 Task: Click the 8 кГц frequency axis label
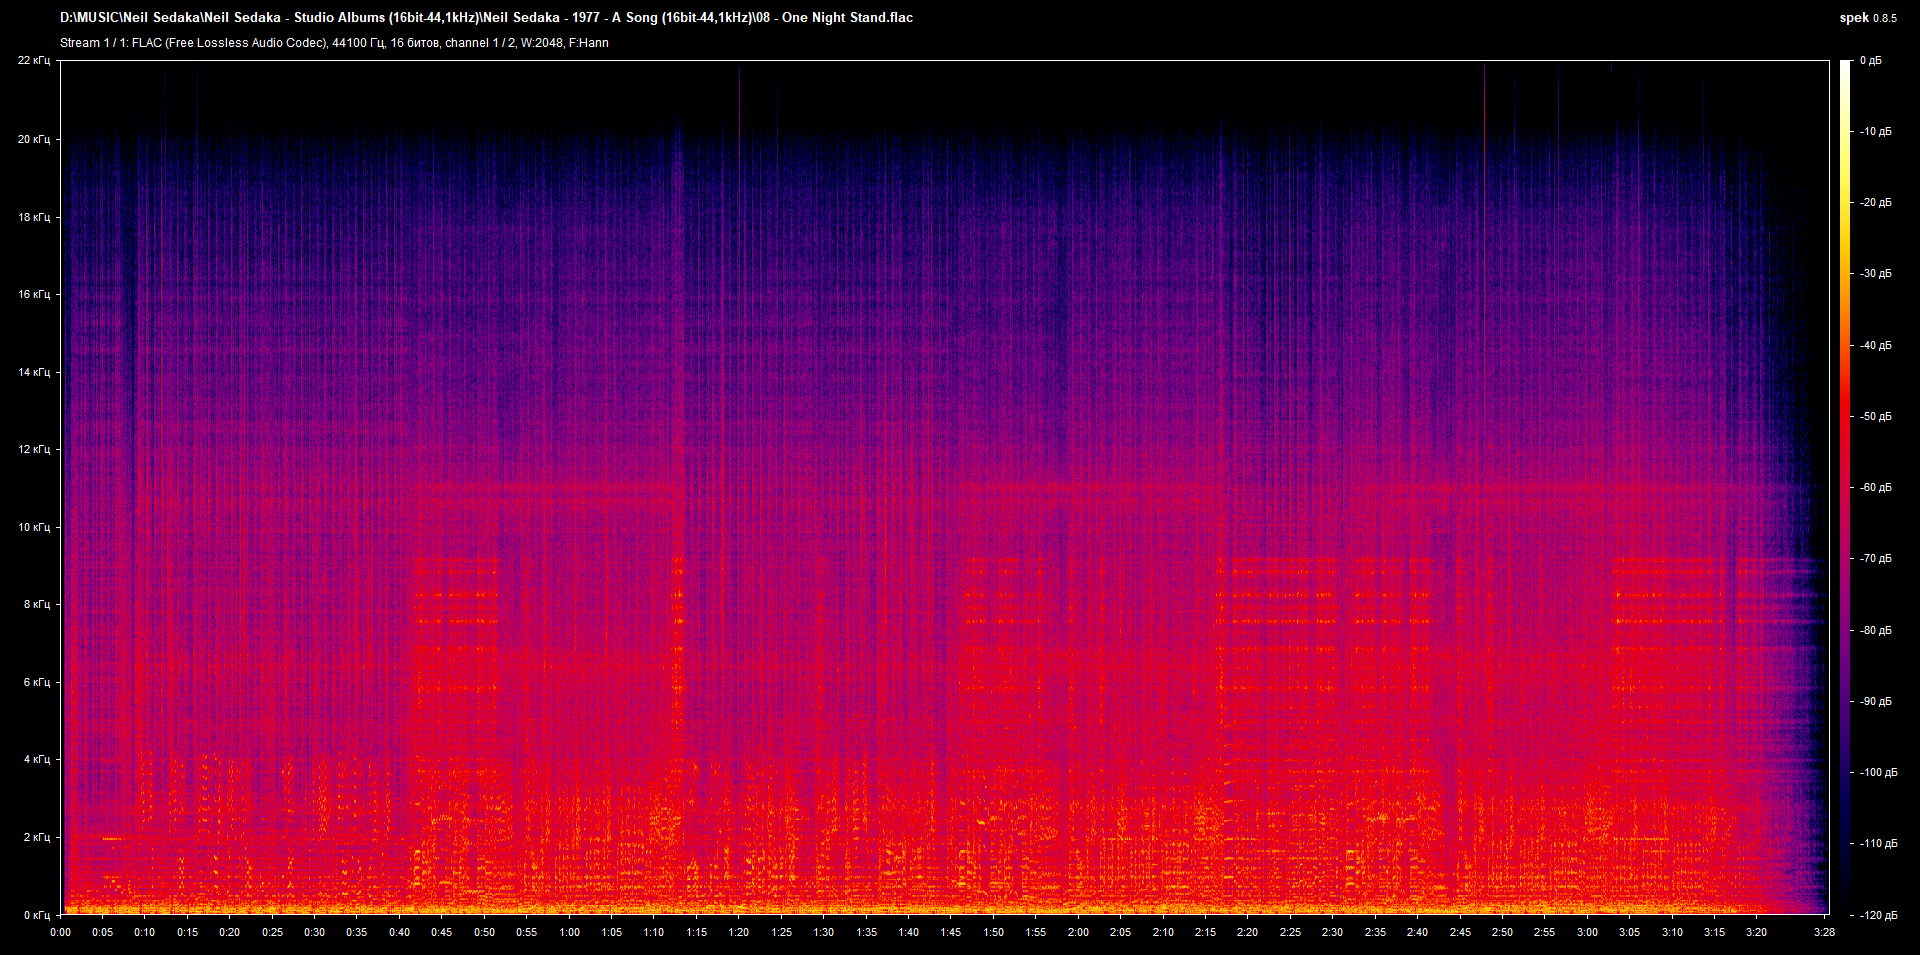coord(37,604)
